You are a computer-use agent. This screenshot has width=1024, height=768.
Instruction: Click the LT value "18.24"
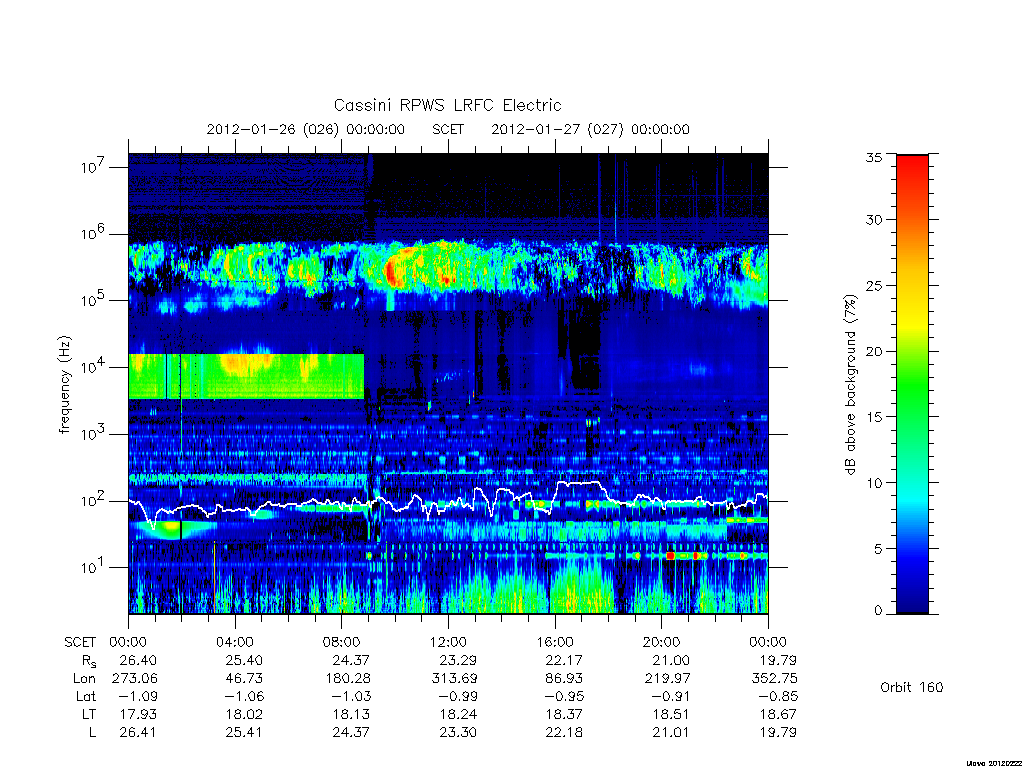(x=458, y=714)
